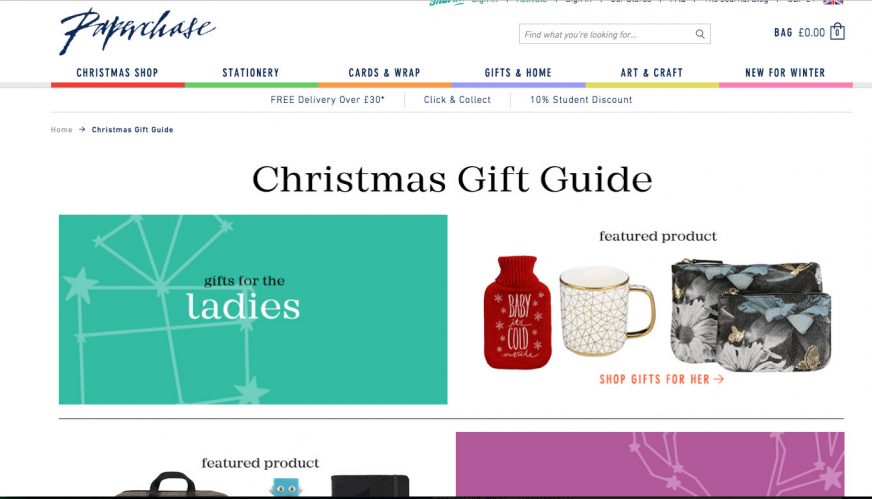Click the Paperchase logo
The width and height of the screenshot is (872, 499).
pyautogui.click(x=137, y=31)
